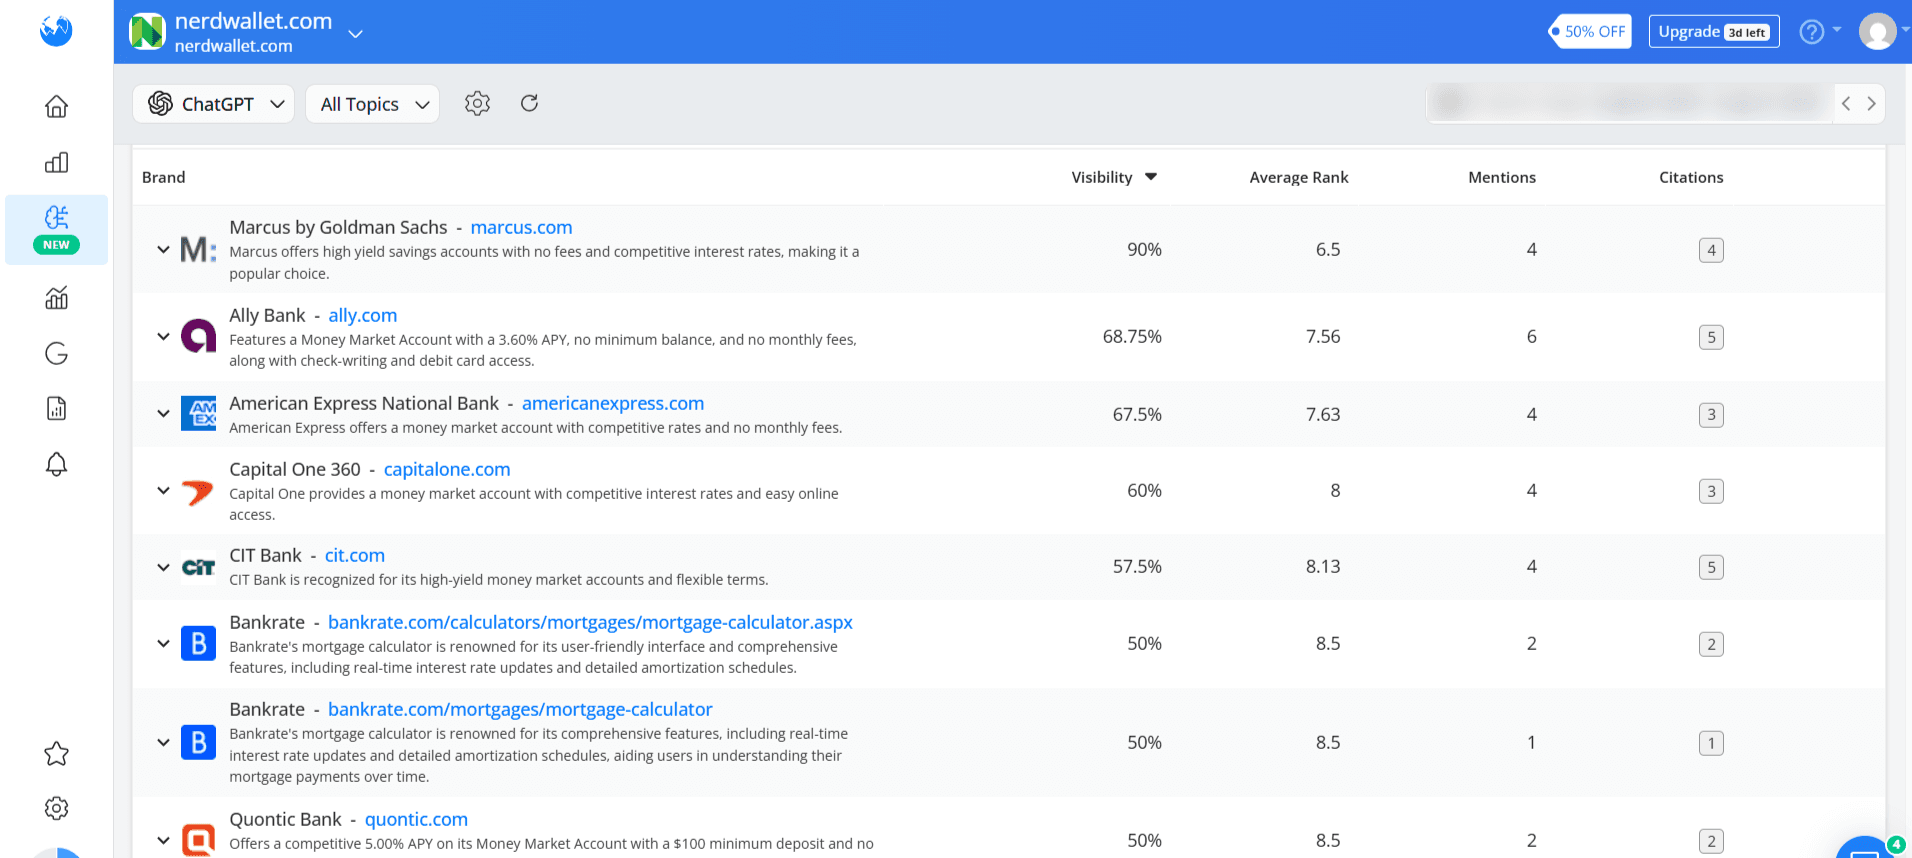Image resolution: width=1912 pixels, height=858 pixels.
Task: View citations badge for American Express National Bank
Action: [1711, 414]
